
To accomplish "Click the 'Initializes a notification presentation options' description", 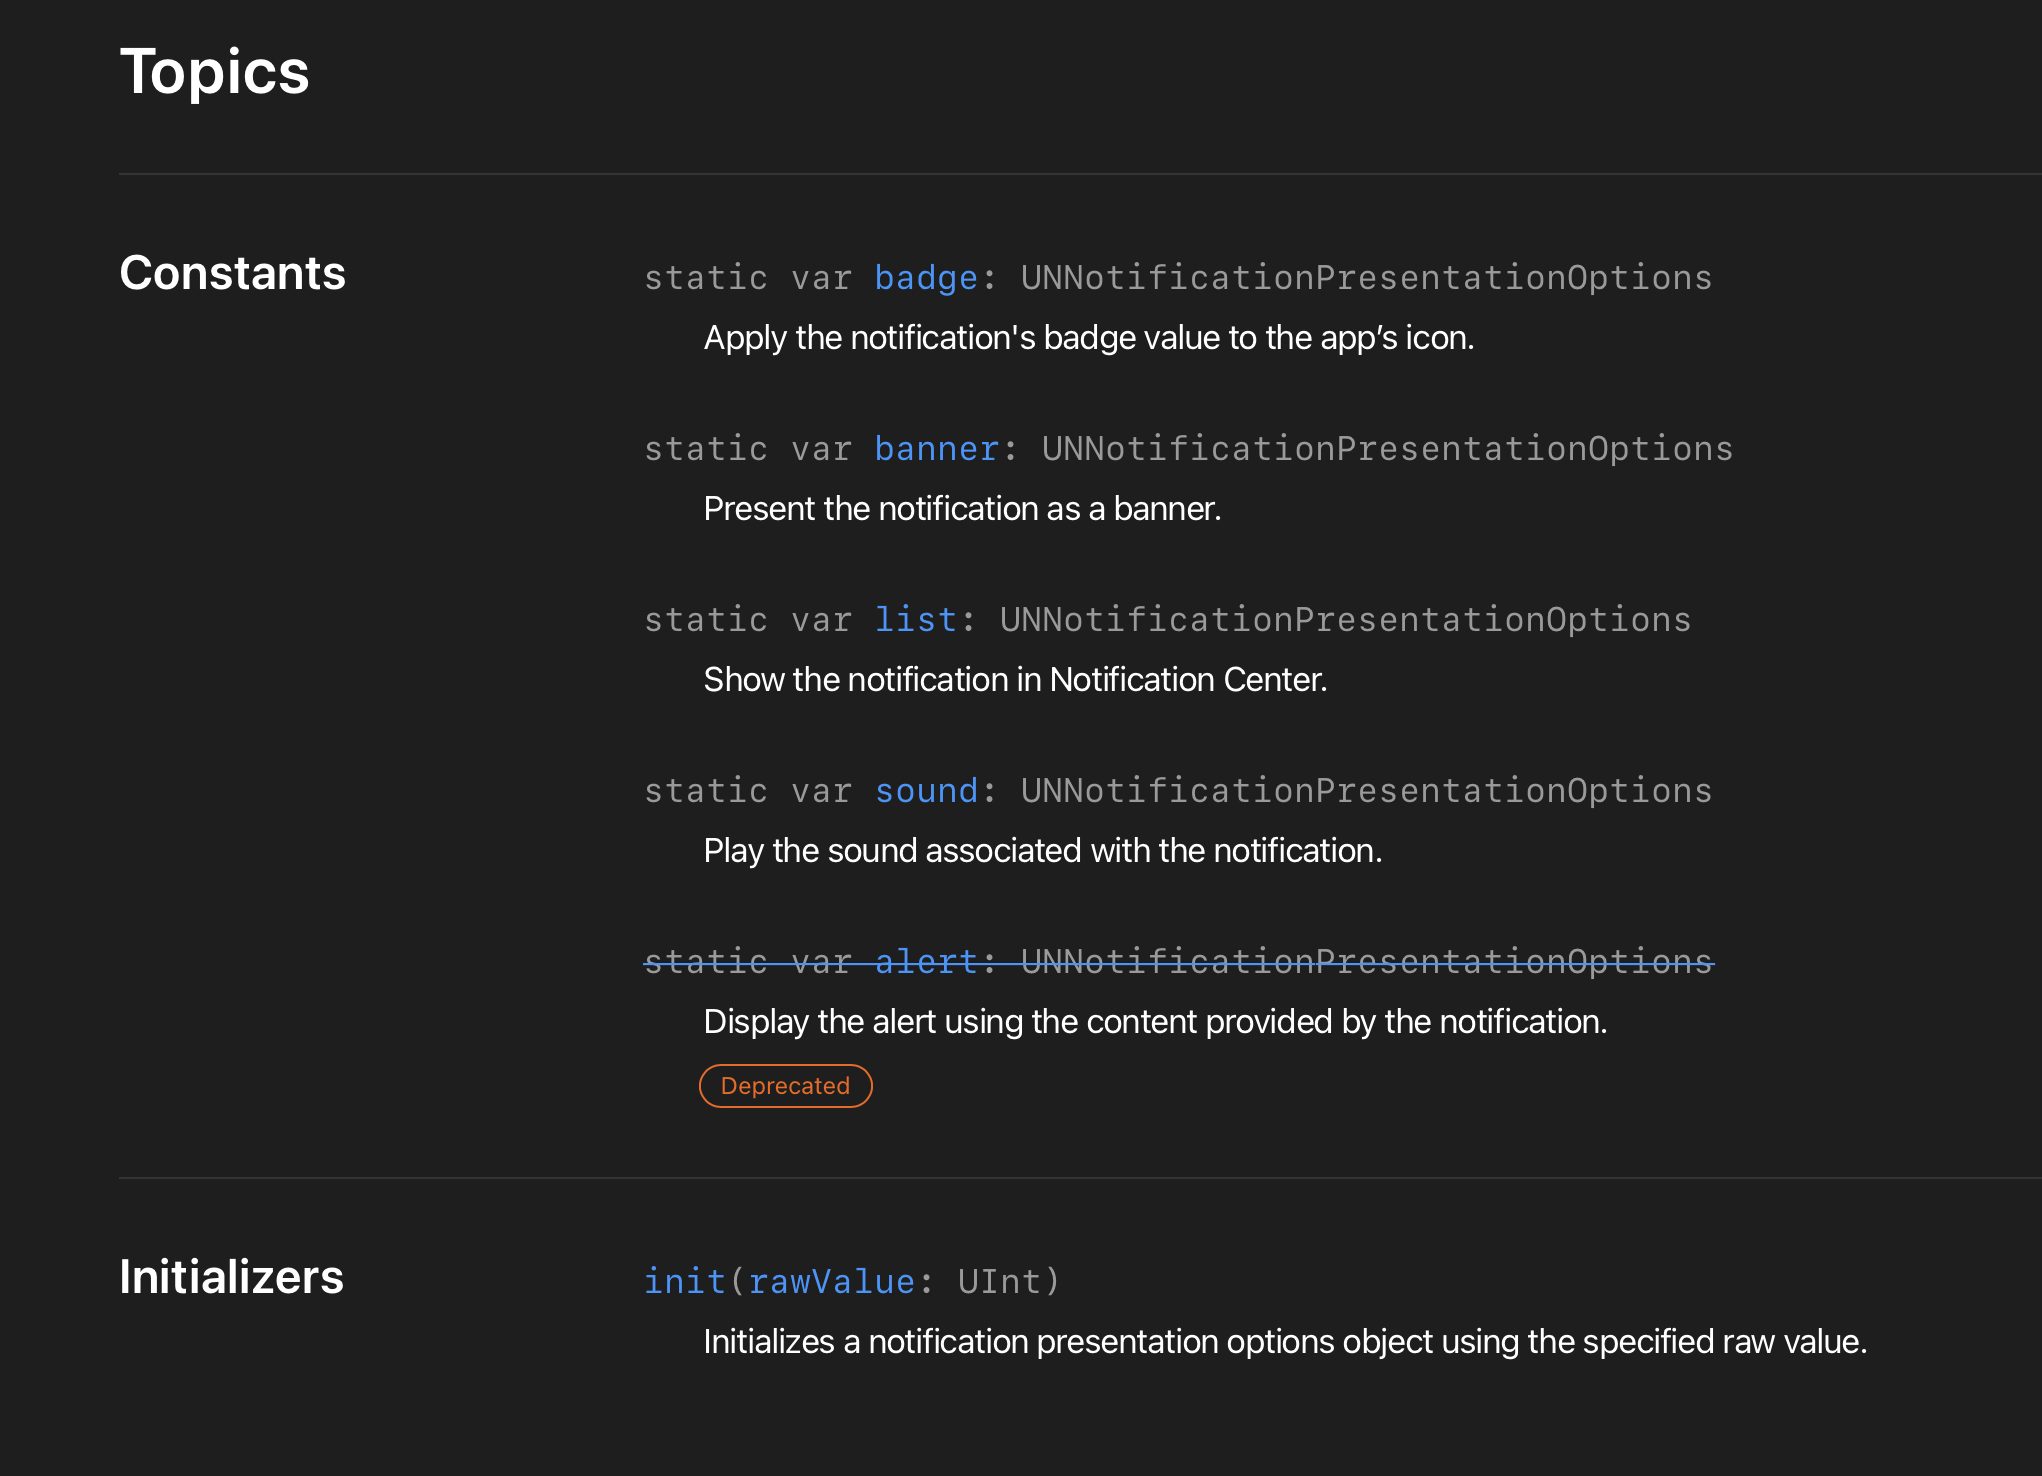I will pos(1284,1342).
